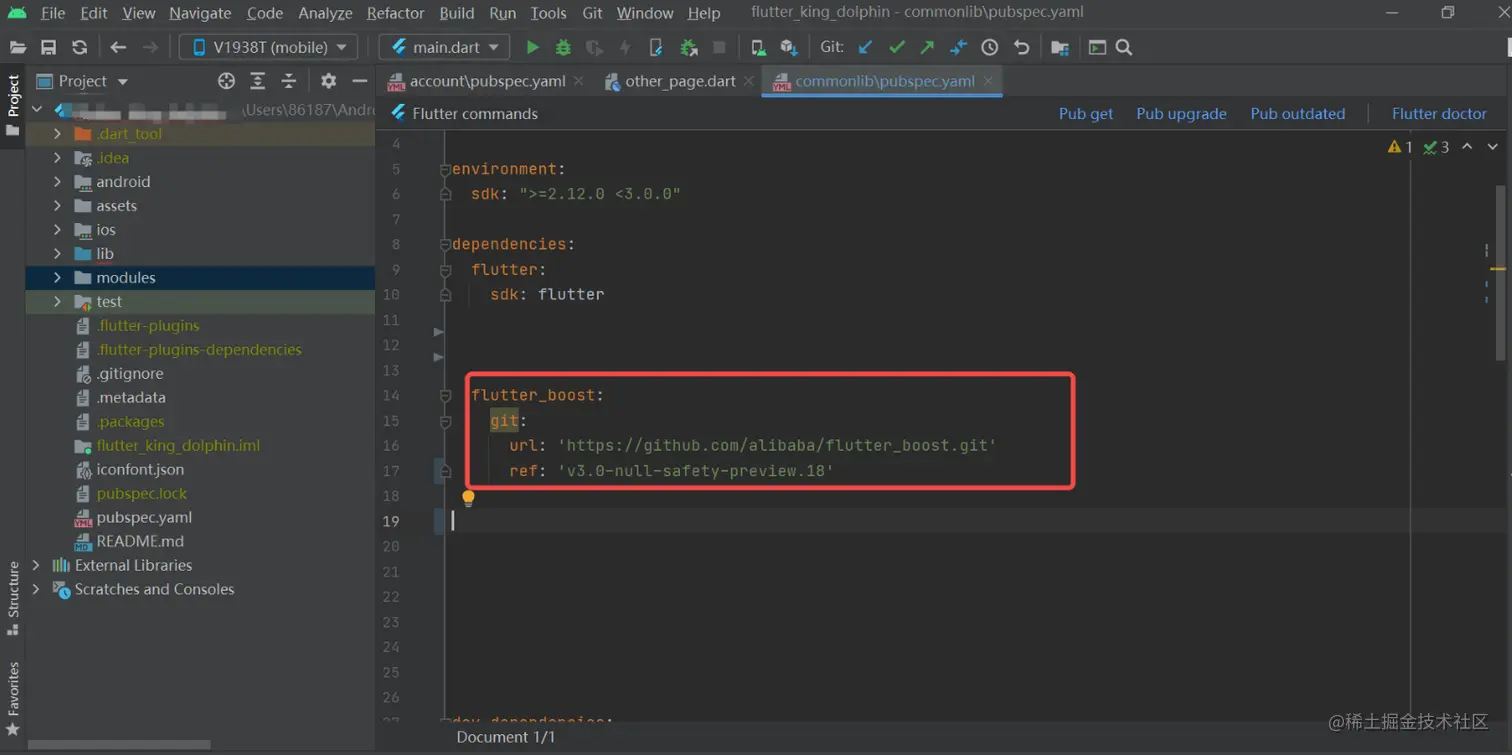Place cursor on the git url line
The image size is (1512, 755).
(x=752, y=446)
